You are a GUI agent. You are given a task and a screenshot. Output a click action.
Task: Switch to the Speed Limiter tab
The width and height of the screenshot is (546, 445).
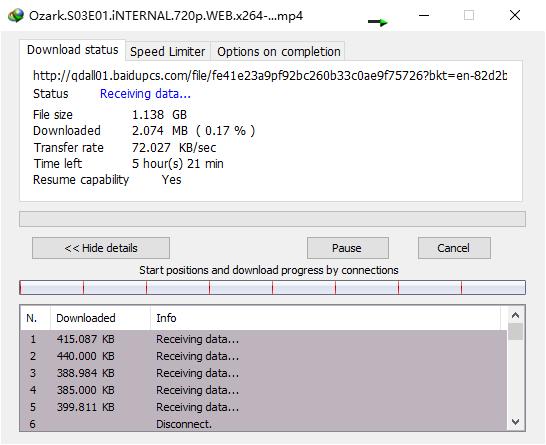pos(167,52)
